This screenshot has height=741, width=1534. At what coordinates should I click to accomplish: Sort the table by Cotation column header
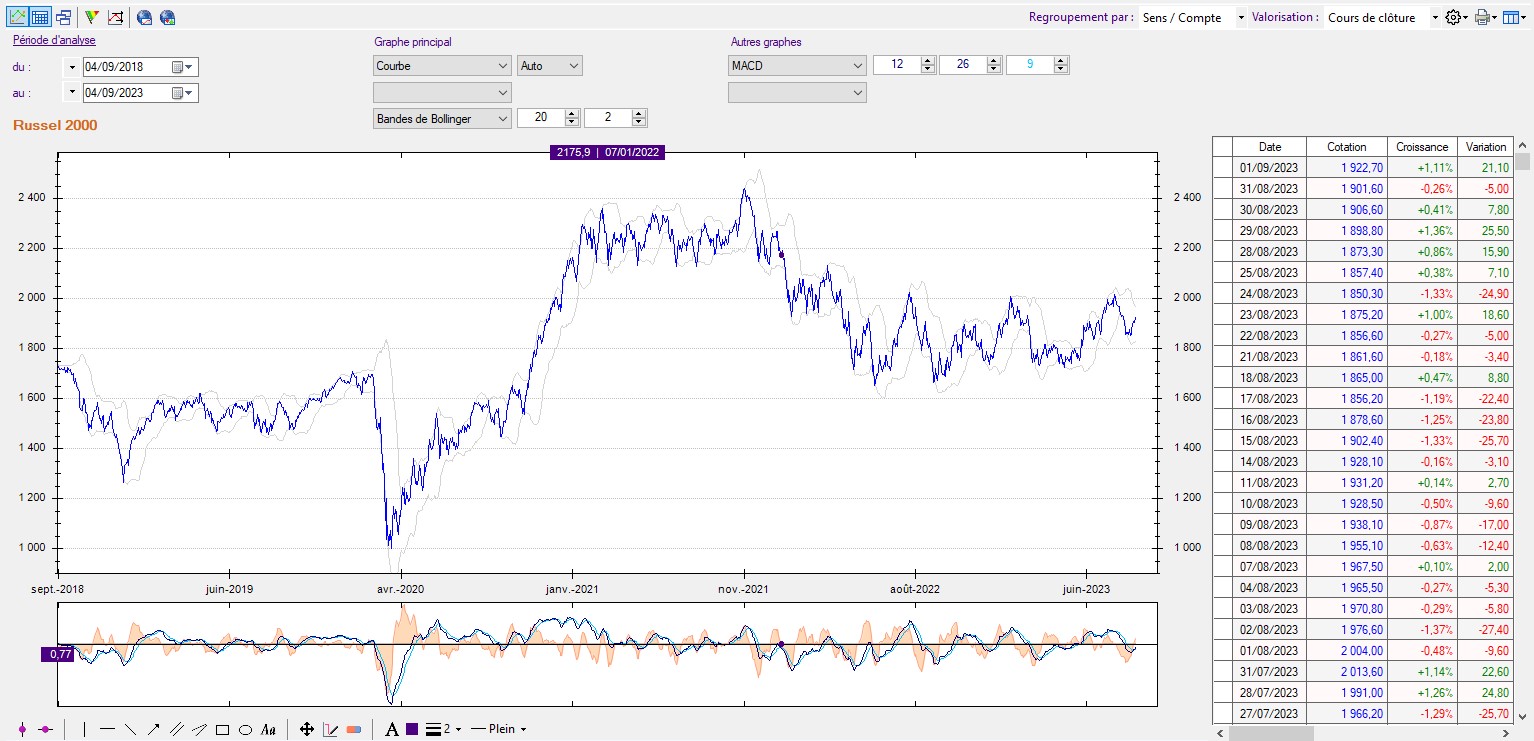point(1346,146)
